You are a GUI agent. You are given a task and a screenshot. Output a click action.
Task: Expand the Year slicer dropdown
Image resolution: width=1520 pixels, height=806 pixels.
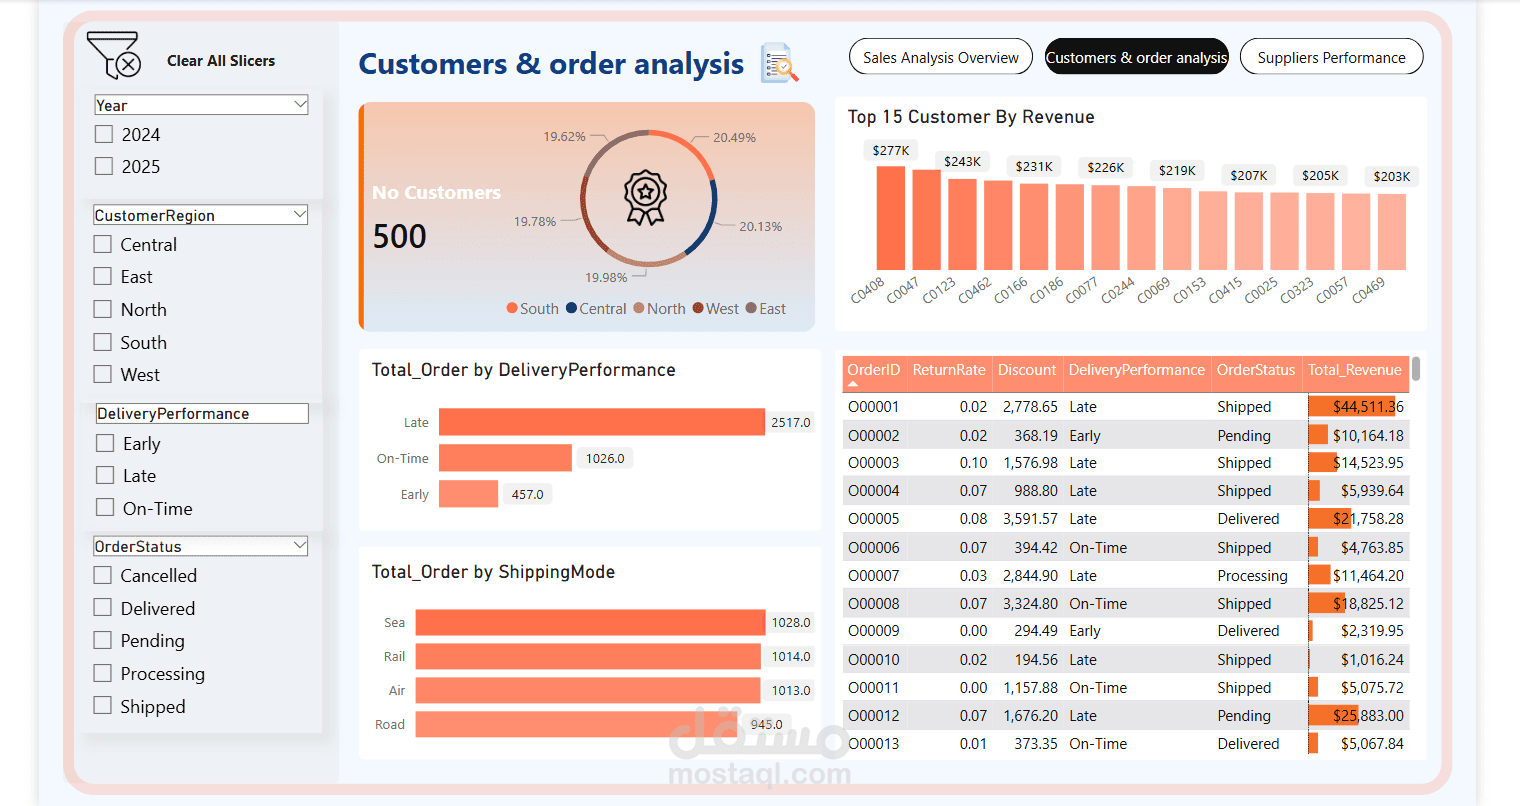[300, 104]
